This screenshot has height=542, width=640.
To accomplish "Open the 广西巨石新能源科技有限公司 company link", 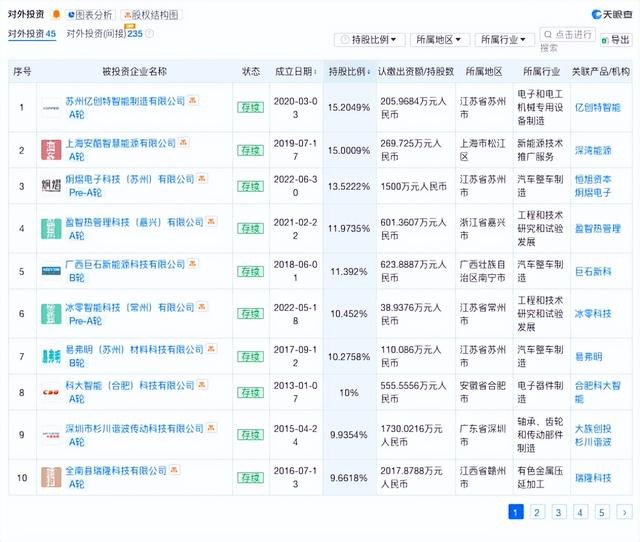I will (125, 264).
